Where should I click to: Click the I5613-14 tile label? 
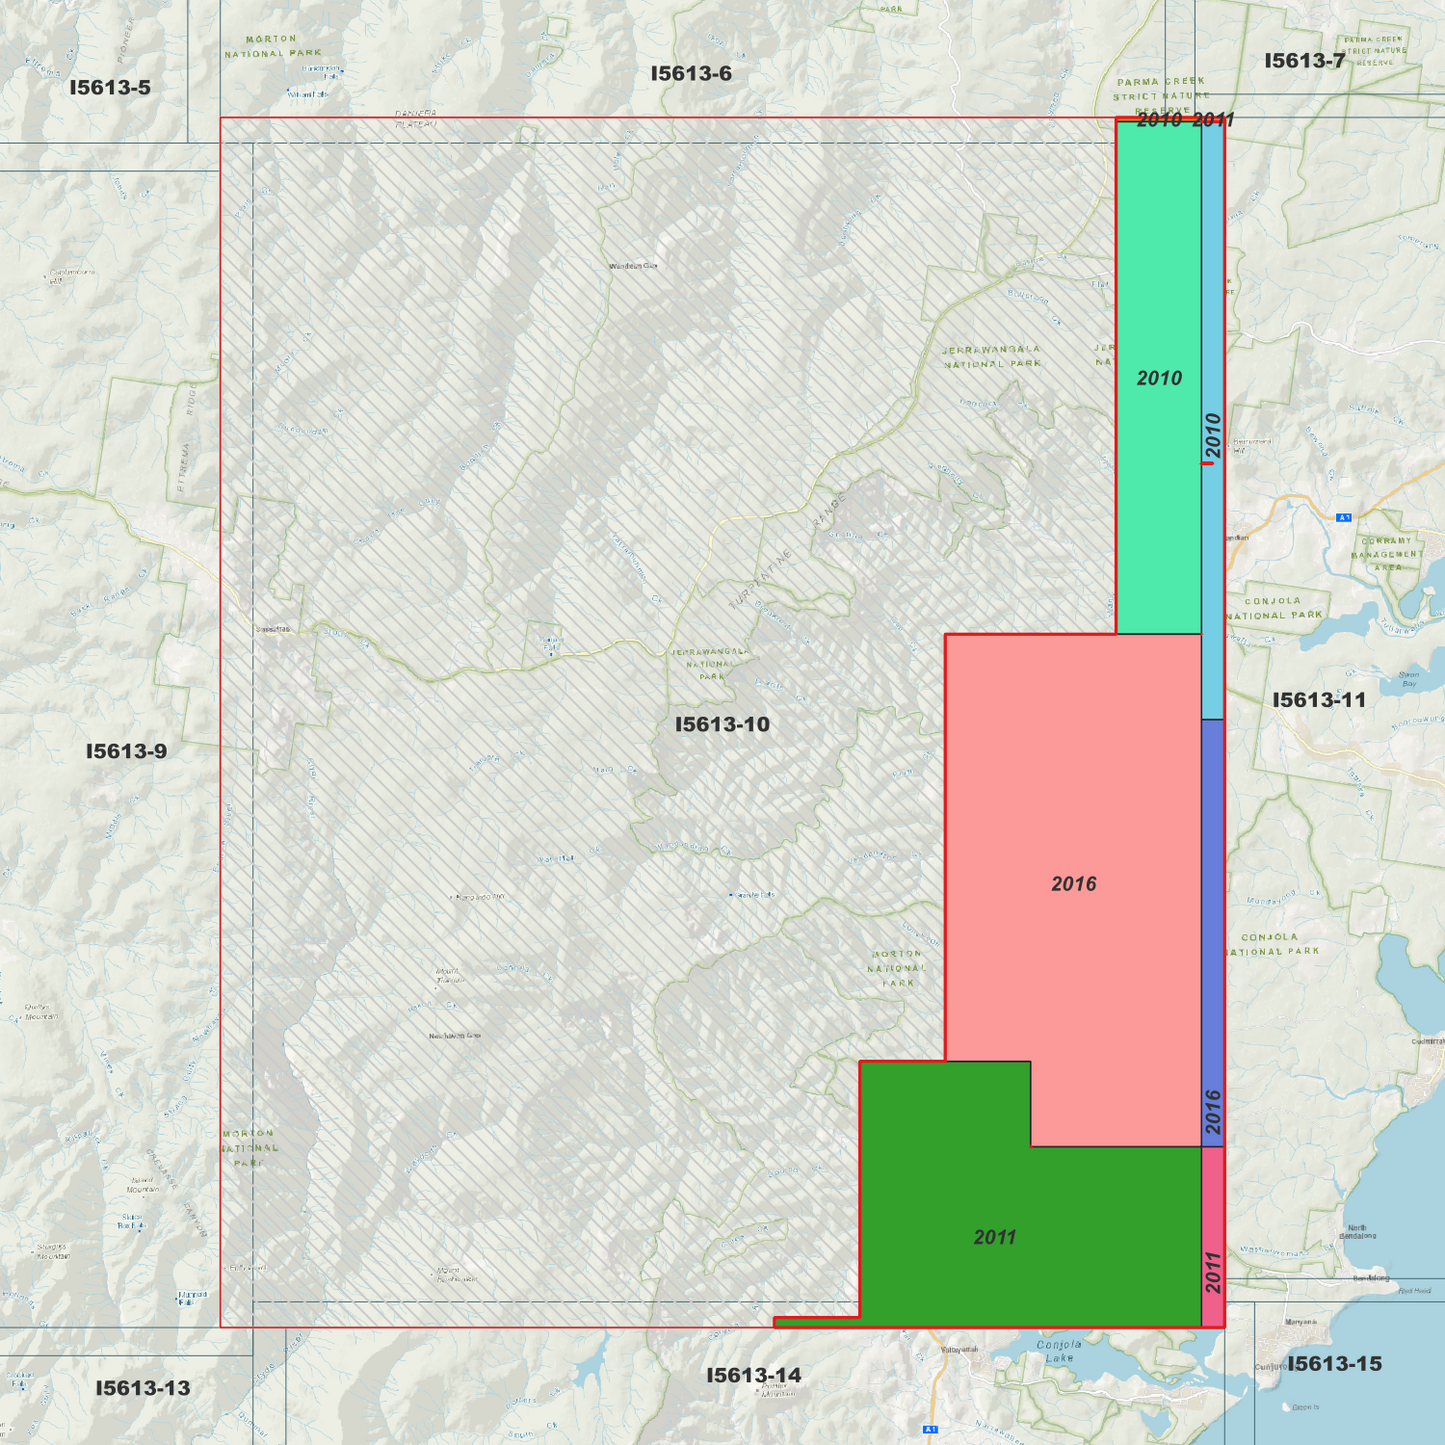[754, 1375]
